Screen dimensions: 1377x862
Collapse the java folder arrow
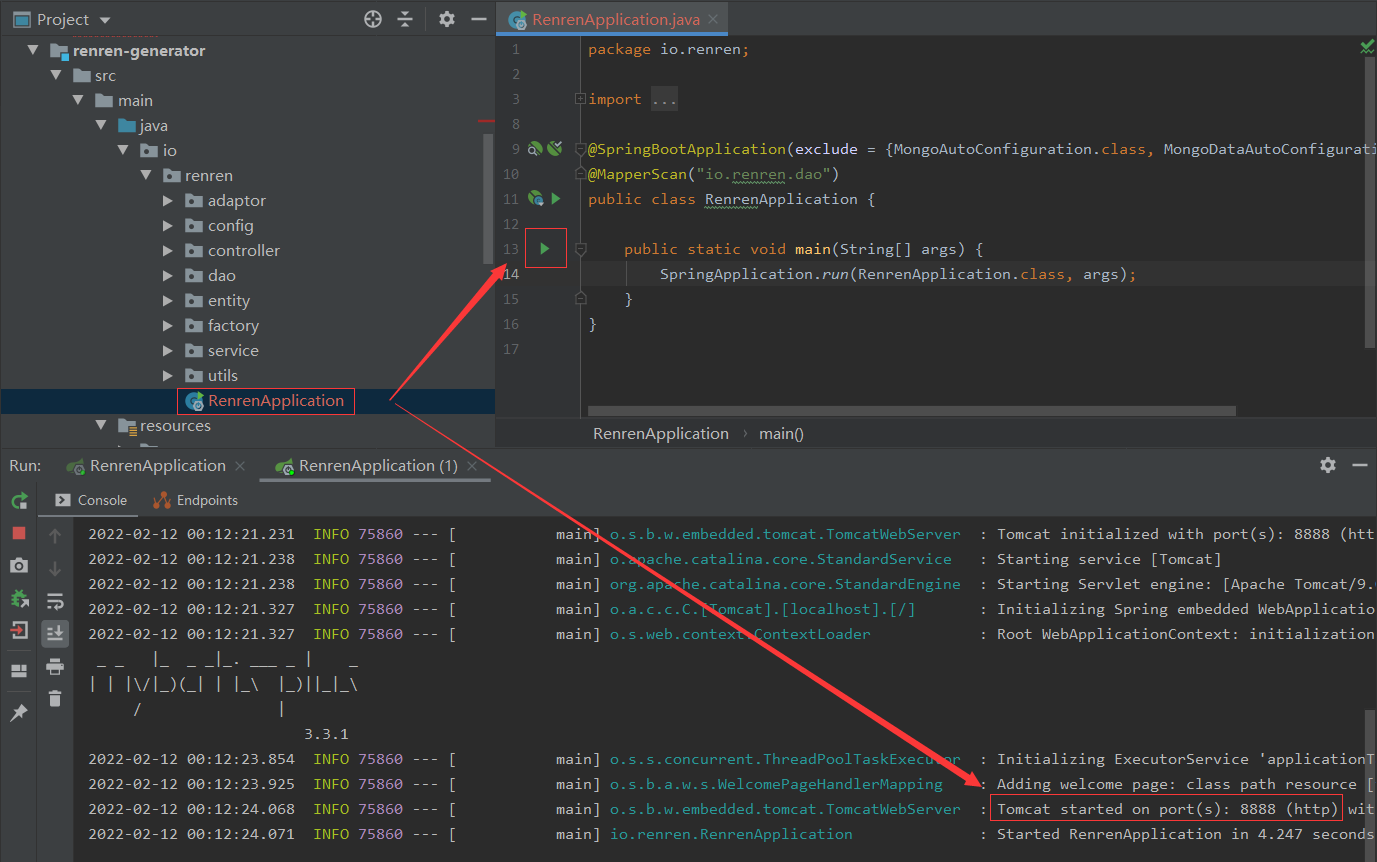tap(100, 125)
